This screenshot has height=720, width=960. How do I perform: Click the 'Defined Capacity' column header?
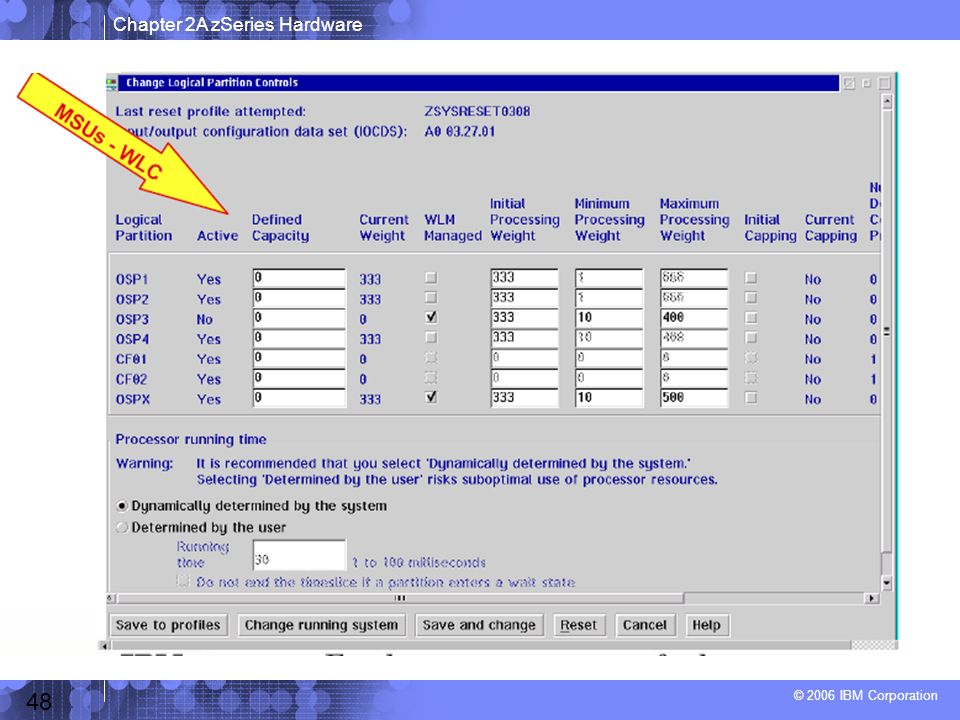click(280, 228)
